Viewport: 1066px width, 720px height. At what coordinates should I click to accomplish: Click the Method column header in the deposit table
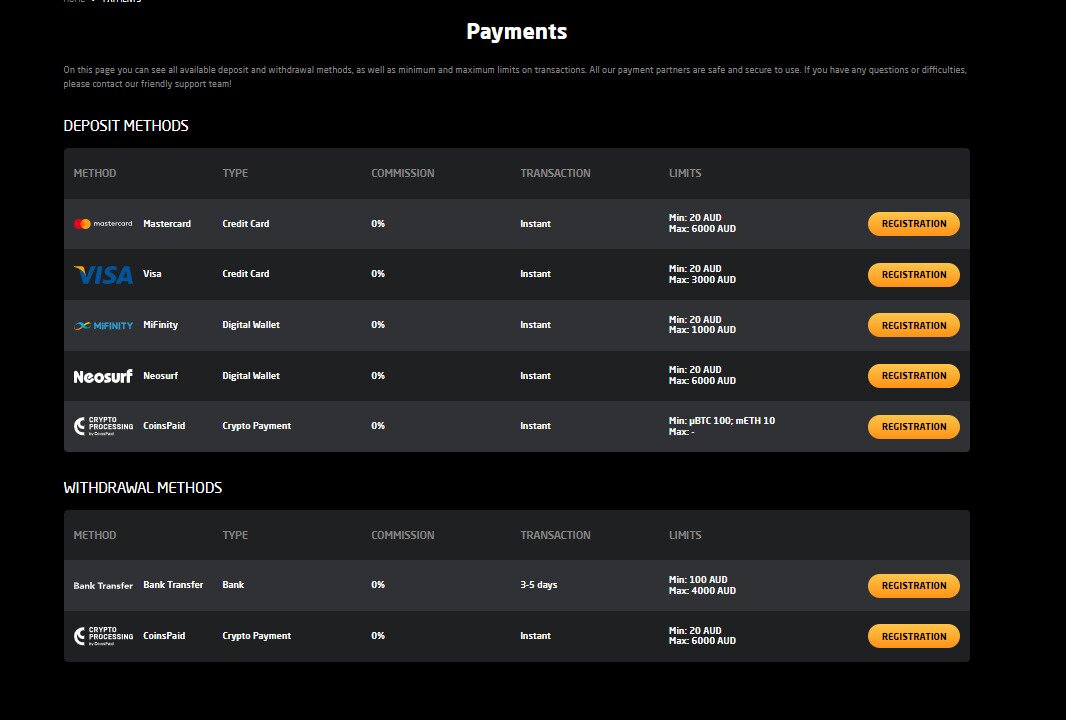(x=94, y=173)
